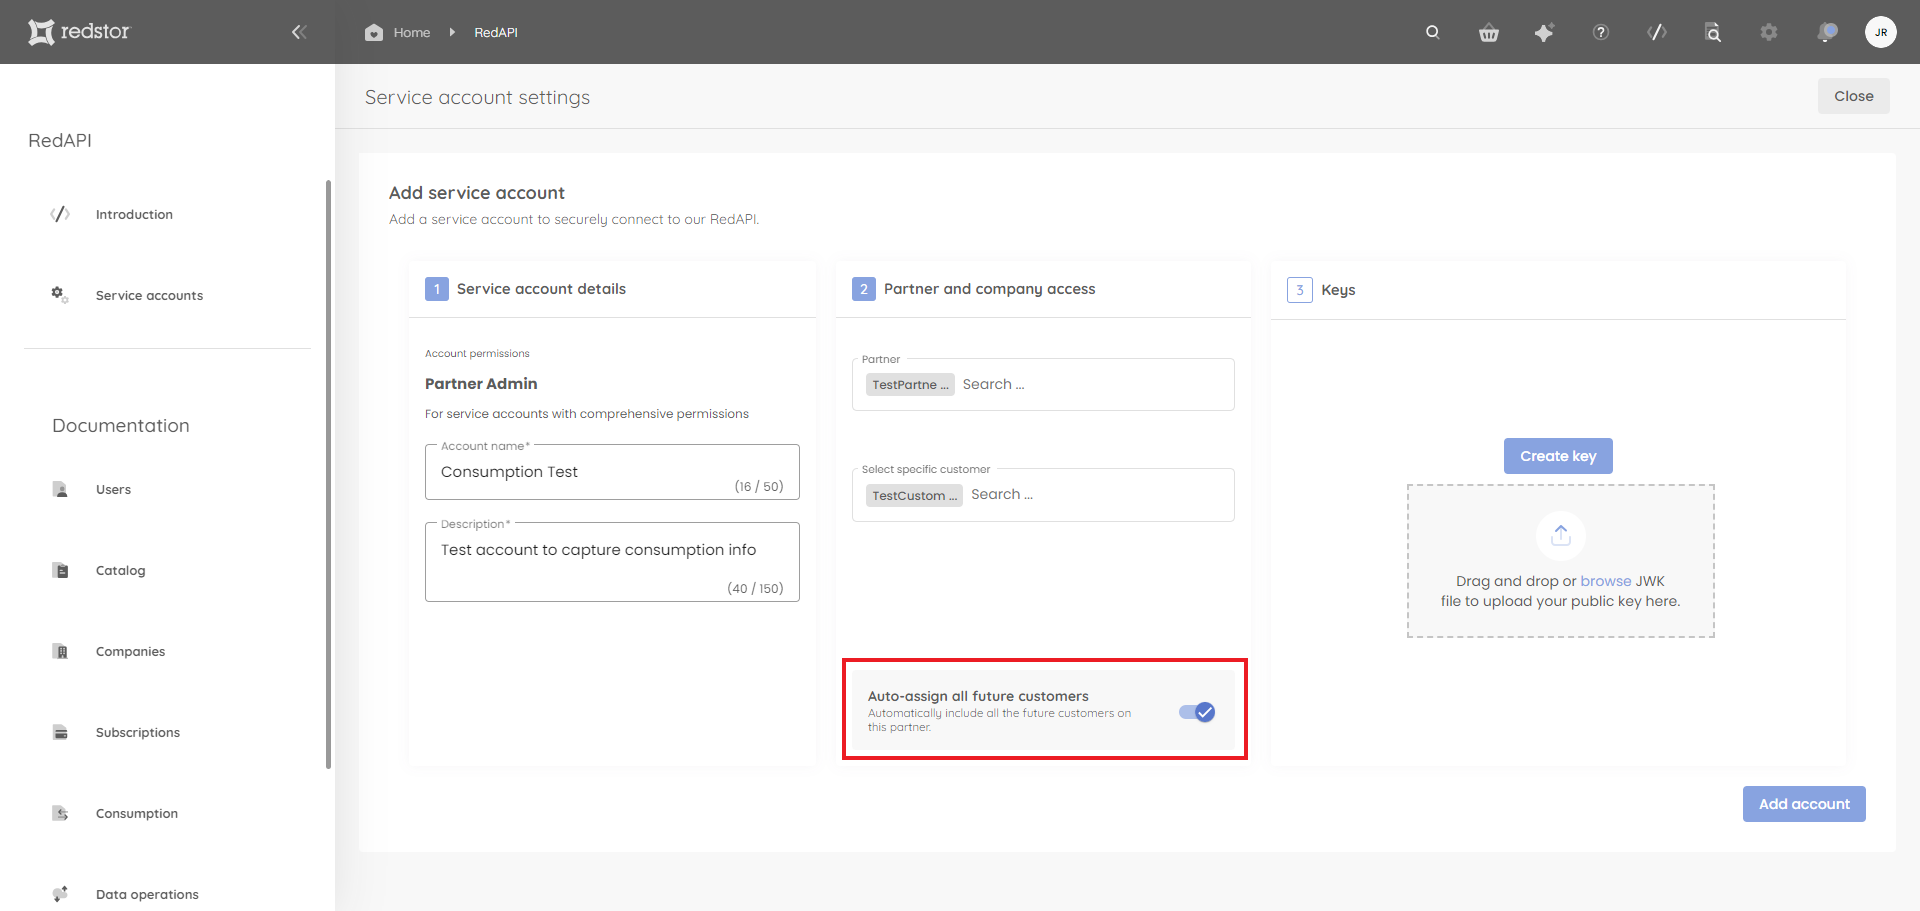Click the sparkle star icon in top bar
Screen dimensions: 1920x911
[1544, 32]
